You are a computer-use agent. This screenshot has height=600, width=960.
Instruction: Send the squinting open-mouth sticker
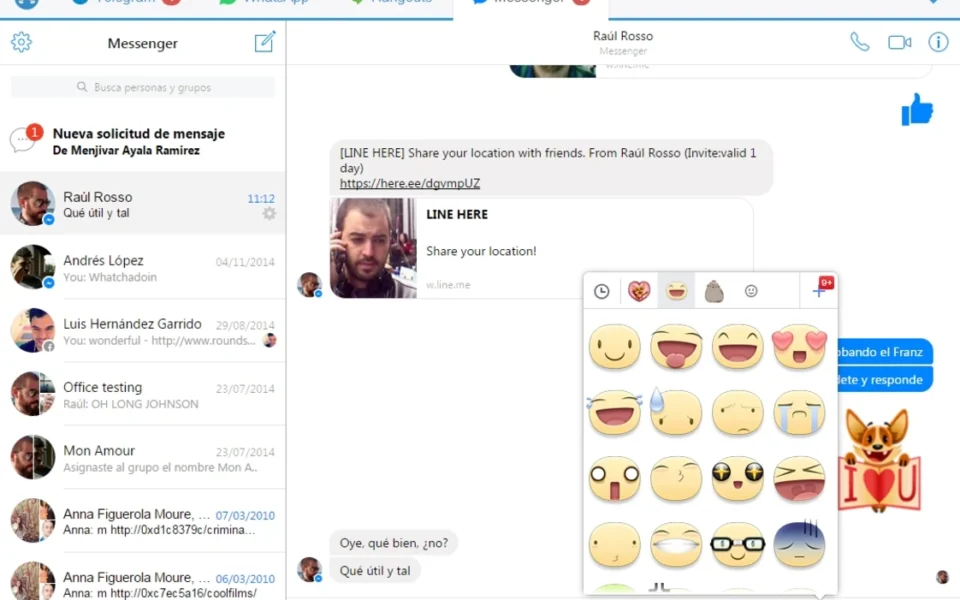(799, 478)
